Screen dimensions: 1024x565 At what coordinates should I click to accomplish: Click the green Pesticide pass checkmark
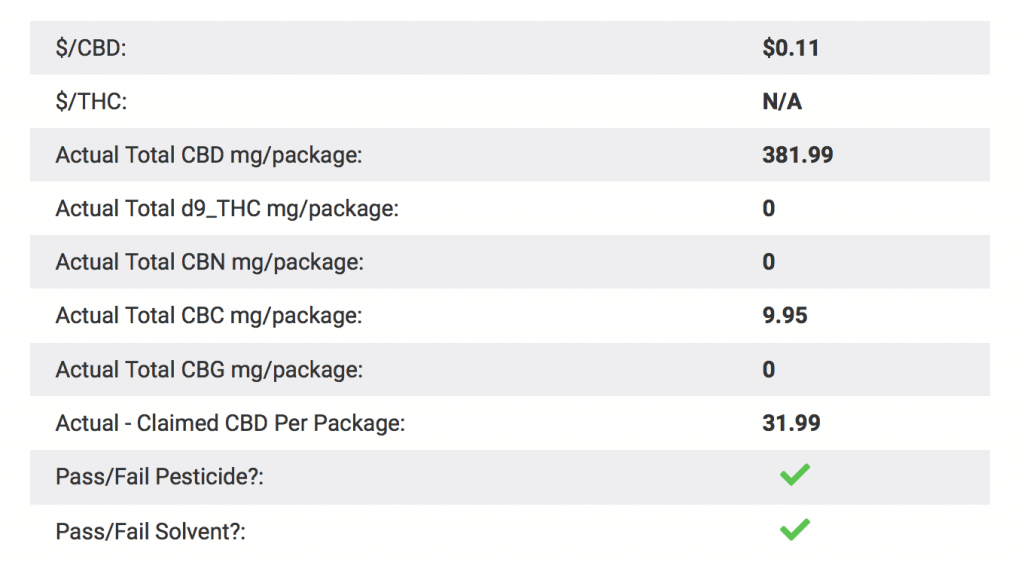tap(795, 475)
